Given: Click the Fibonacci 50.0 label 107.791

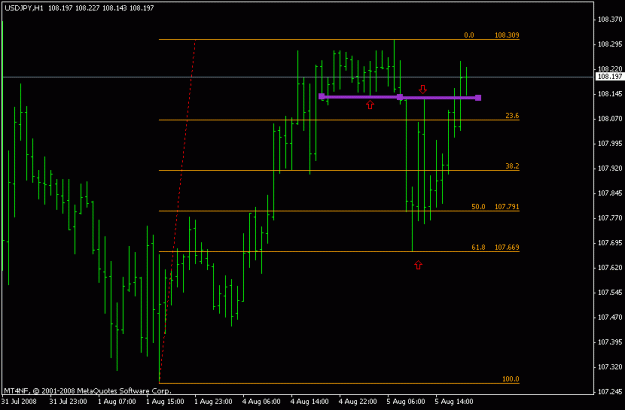Looking at the screenshot, I should pos(495,206).
